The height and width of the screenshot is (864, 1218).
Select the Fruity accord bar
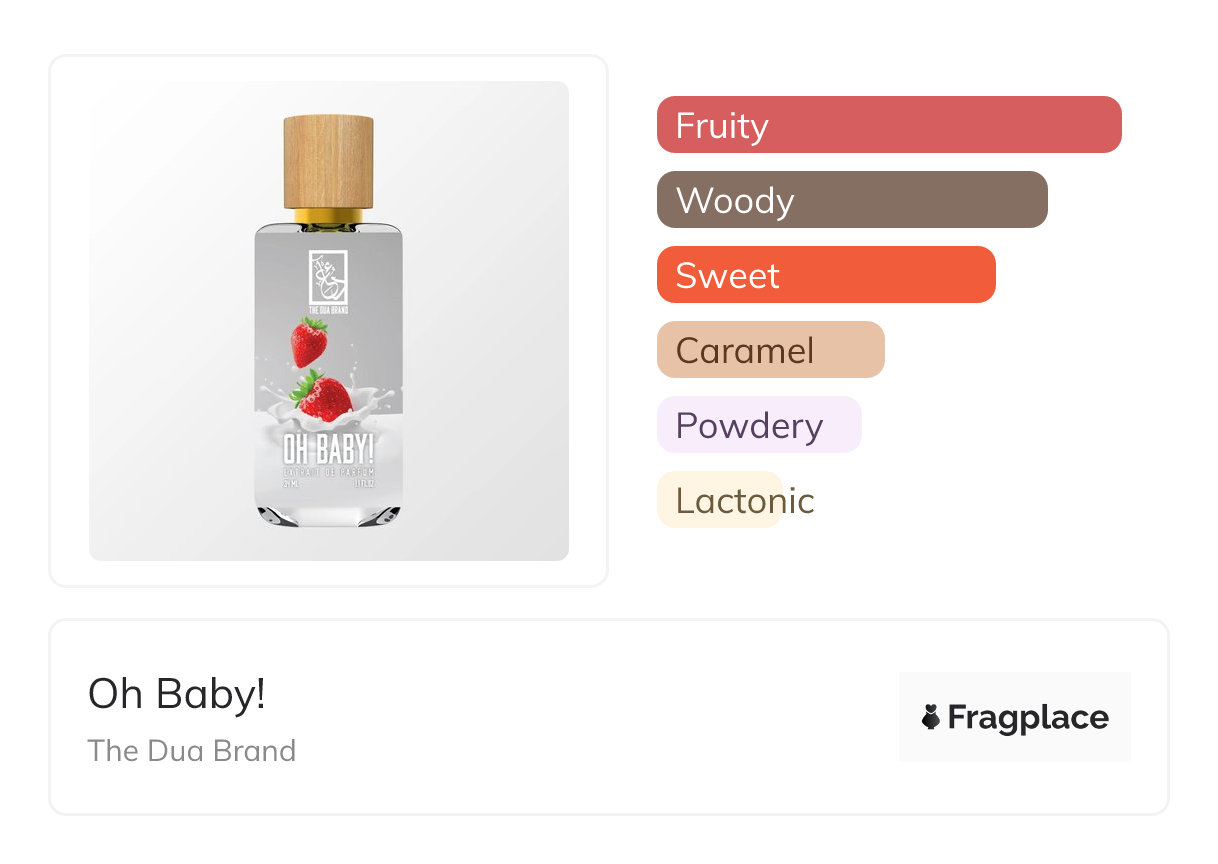coord(888,125)
